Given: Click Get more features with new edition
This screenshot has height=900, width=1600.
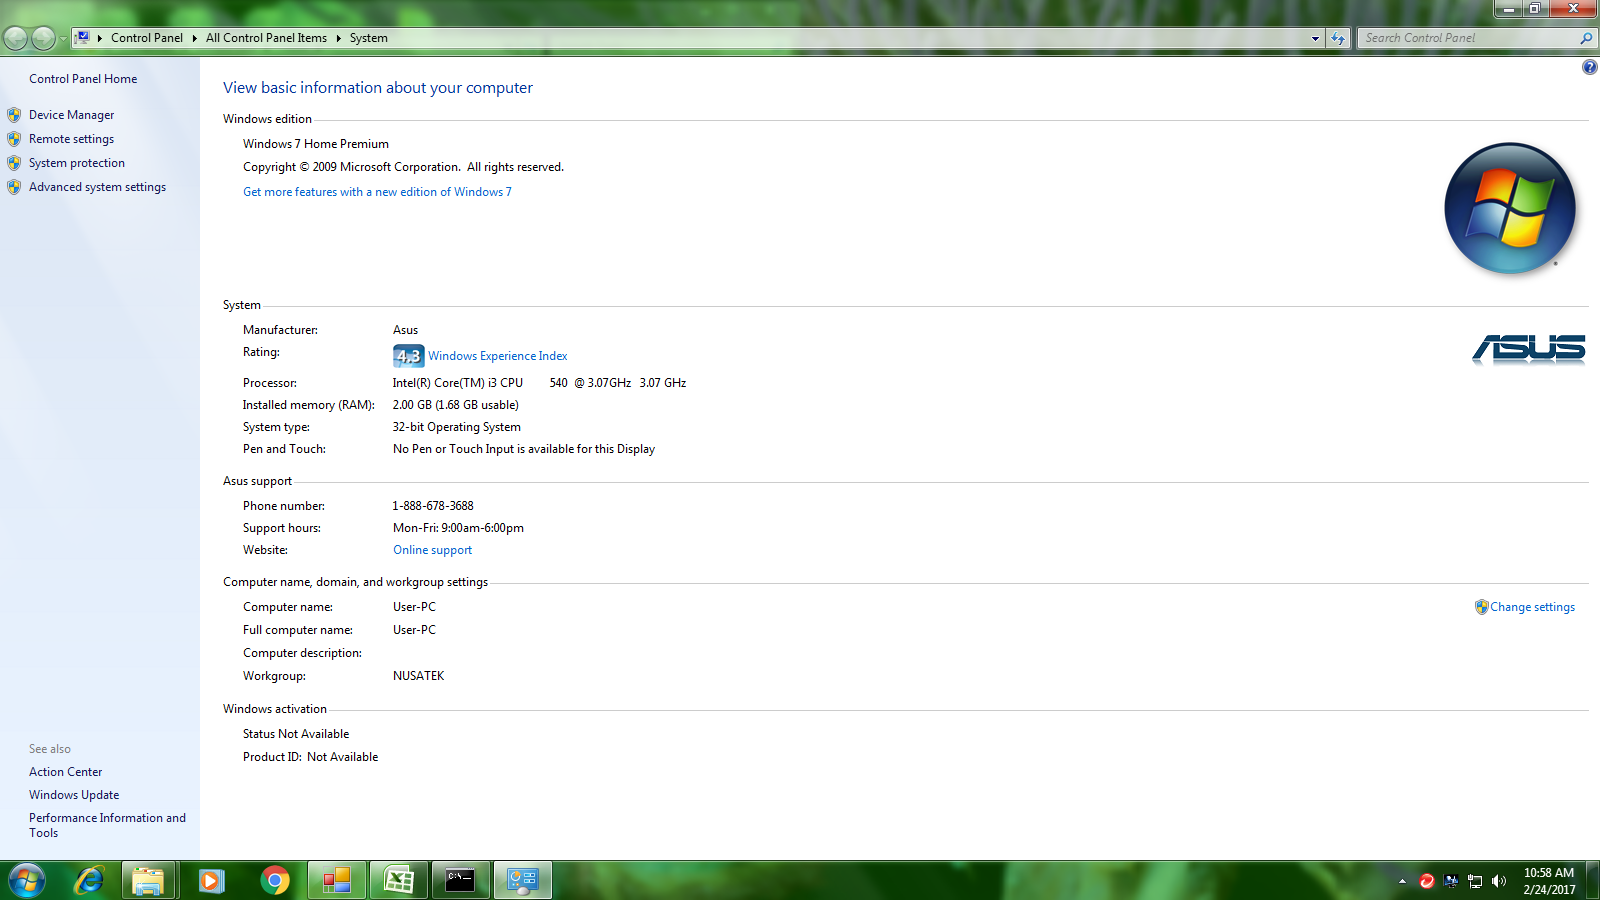Looking at the screenshot, I should click(x=377, y=192).
